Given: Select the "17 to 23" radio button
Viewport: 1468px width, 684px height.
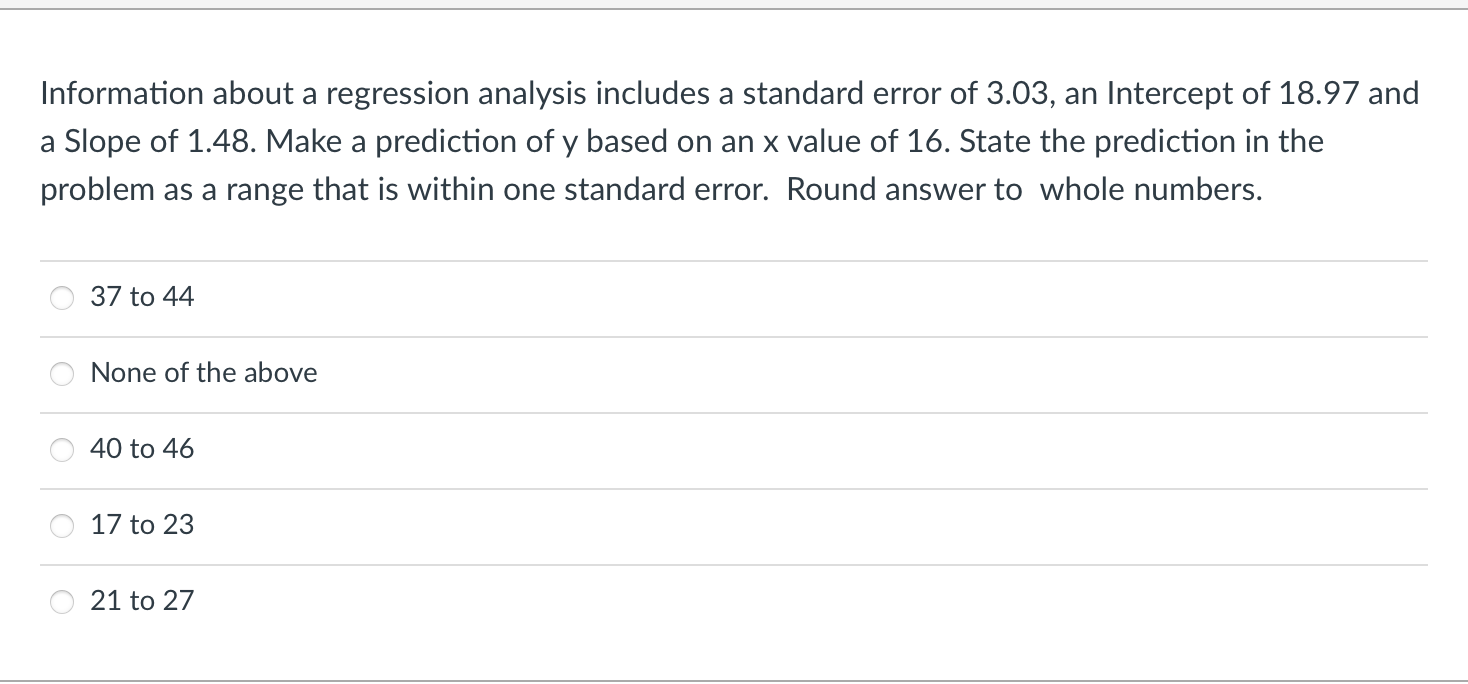Looking at the screenshot, I should pyautogui.click(x=61, y=525).
